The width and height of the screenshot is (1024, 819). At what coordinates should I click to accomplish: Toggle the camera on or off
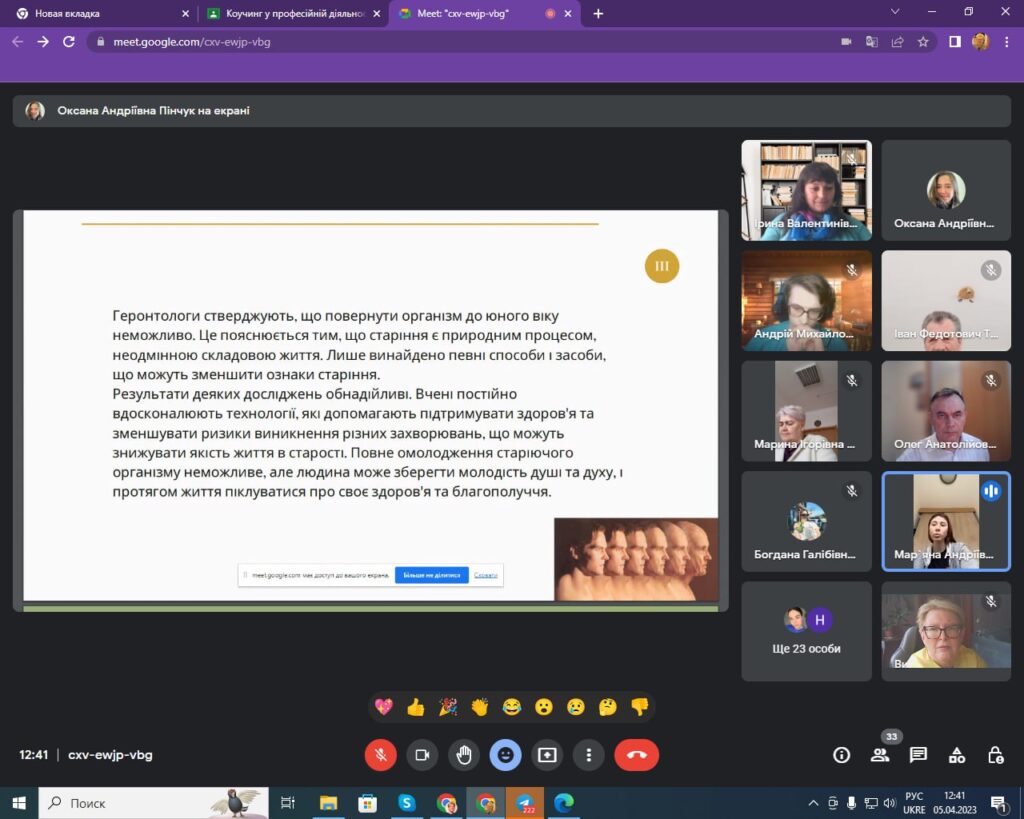[x=422, y=755]
